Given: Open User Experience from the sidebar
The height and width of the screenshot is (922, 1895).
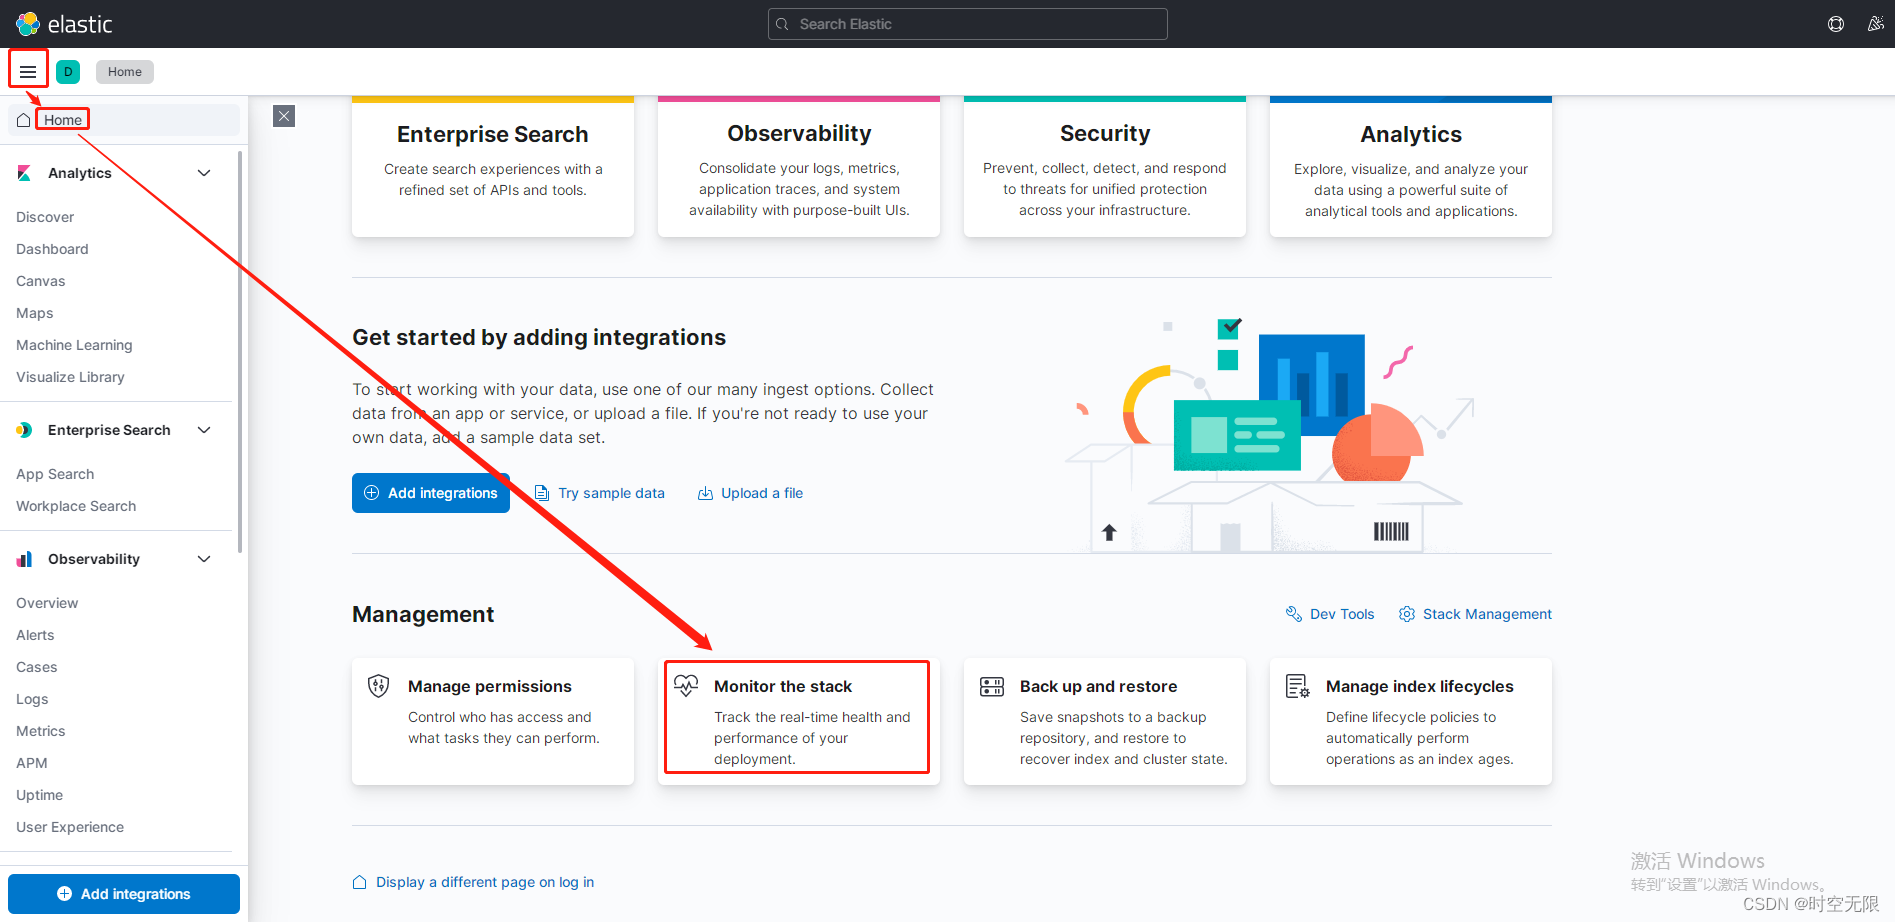Looking at the screenshot, I should [x=70, y=827].
